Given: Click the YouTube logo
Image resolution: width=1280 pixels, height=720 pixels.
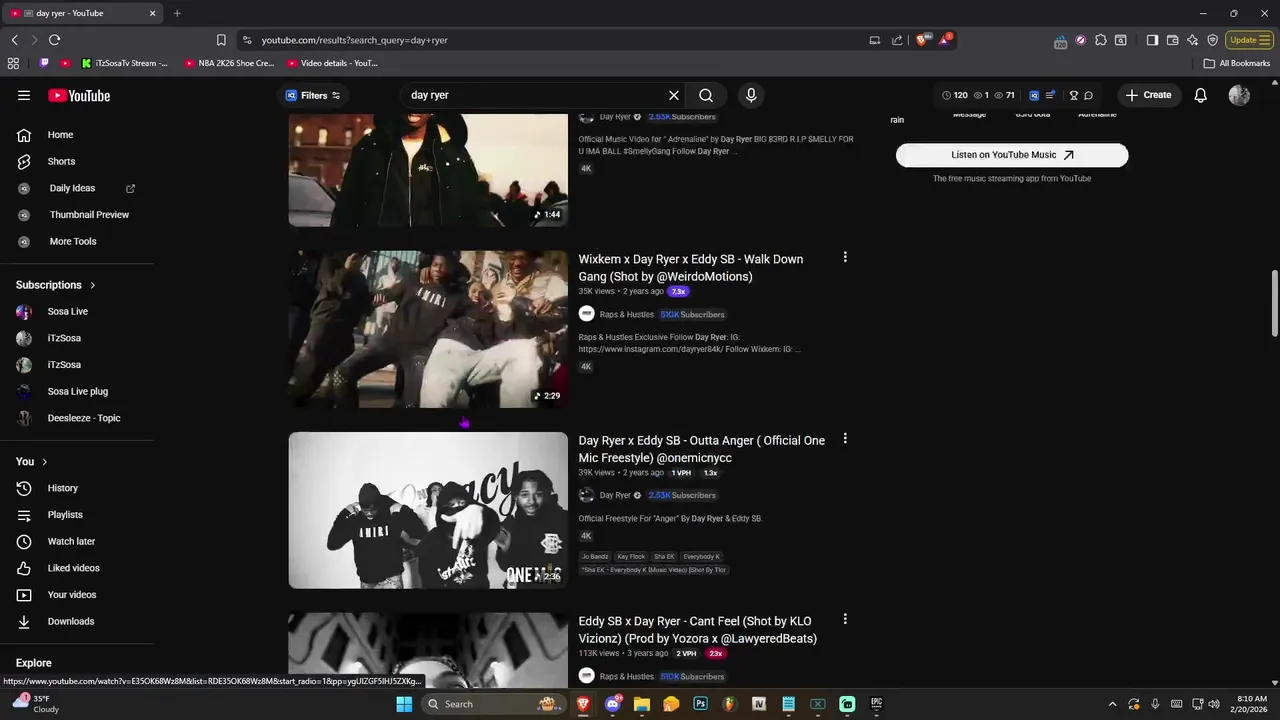Looking at the screenshot, I should click(79, 95).
